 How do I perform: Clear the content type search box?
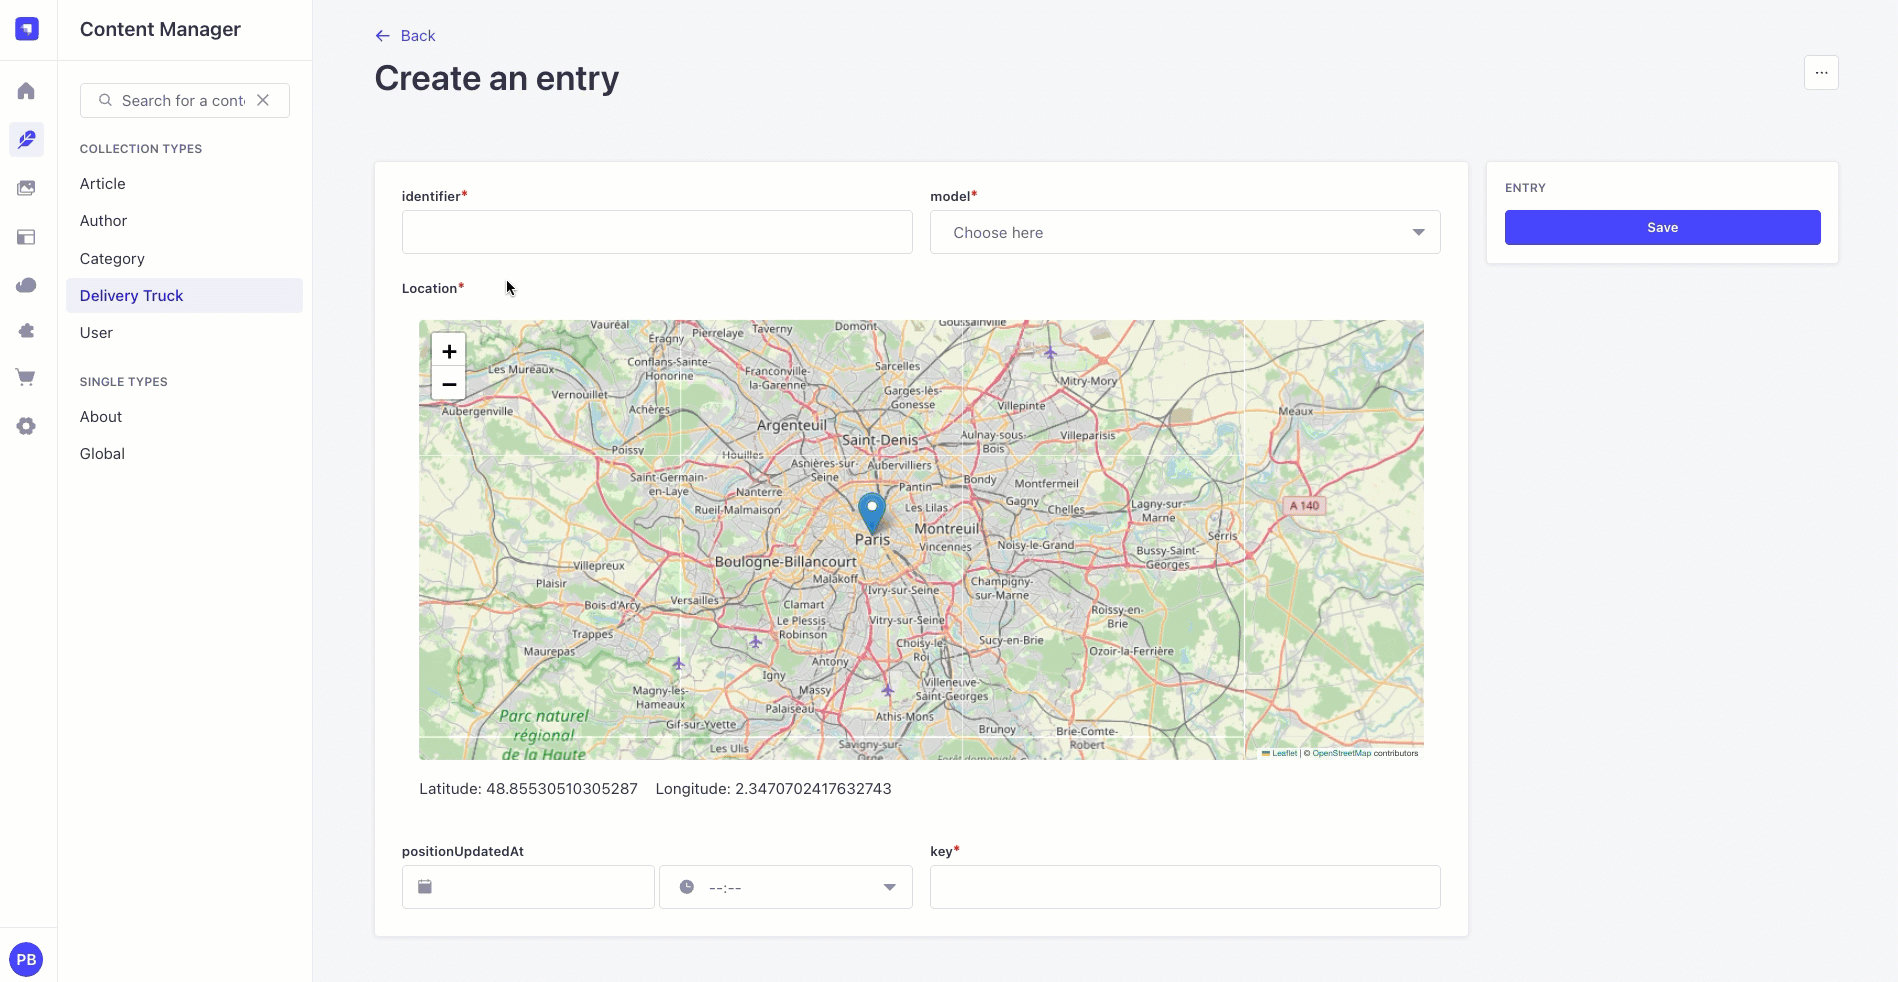coord(263,100)
